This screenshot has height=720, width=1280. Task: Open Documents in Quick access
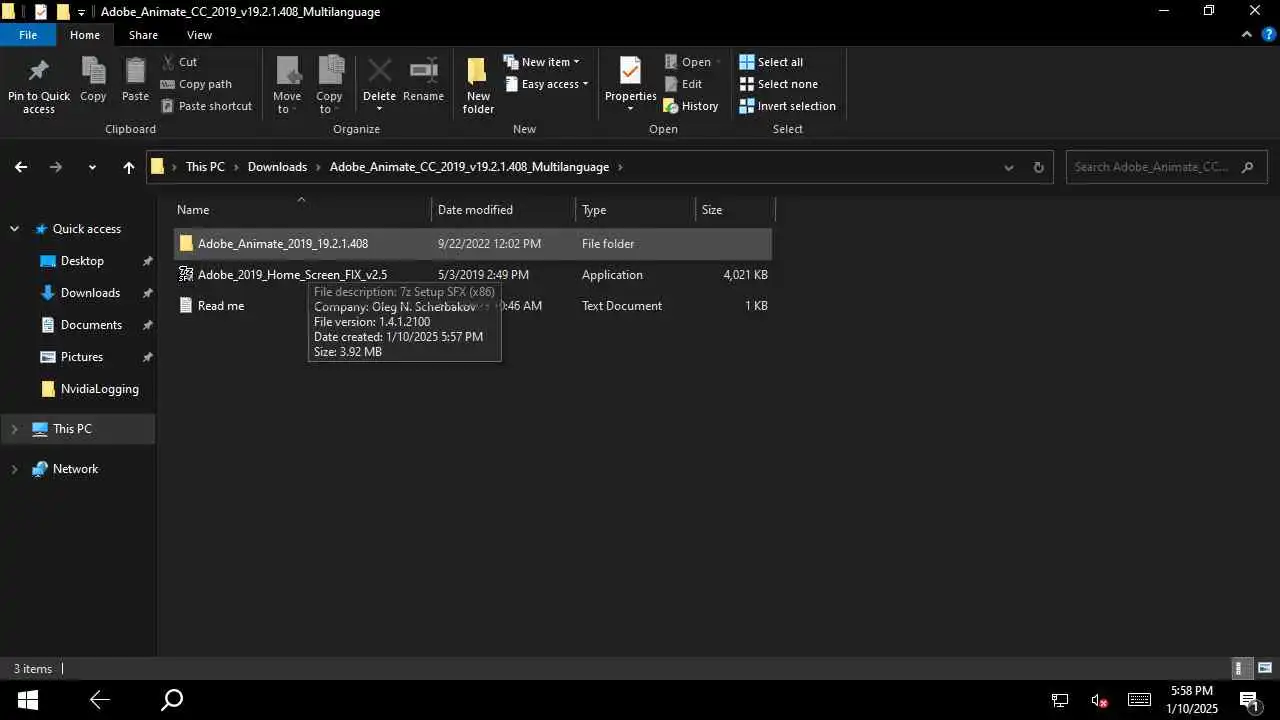pyautogui.click(x=91, y=325)
